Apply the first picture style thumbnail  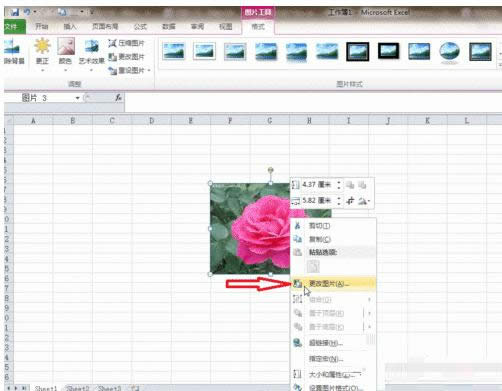click(x=174, y=51)
